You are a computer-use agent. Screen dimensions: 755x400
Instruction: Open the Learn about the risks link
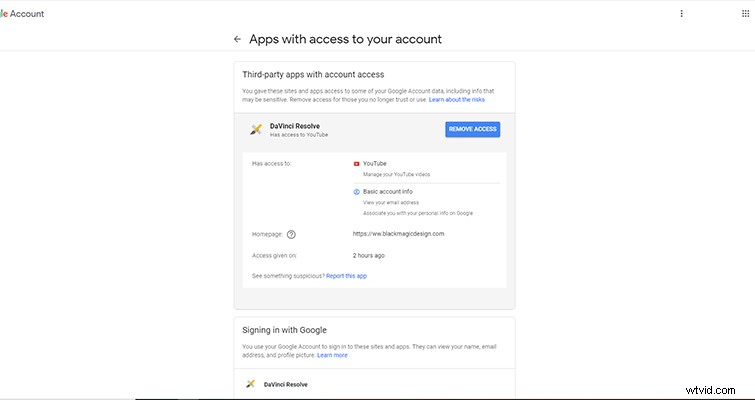[457, 100]
